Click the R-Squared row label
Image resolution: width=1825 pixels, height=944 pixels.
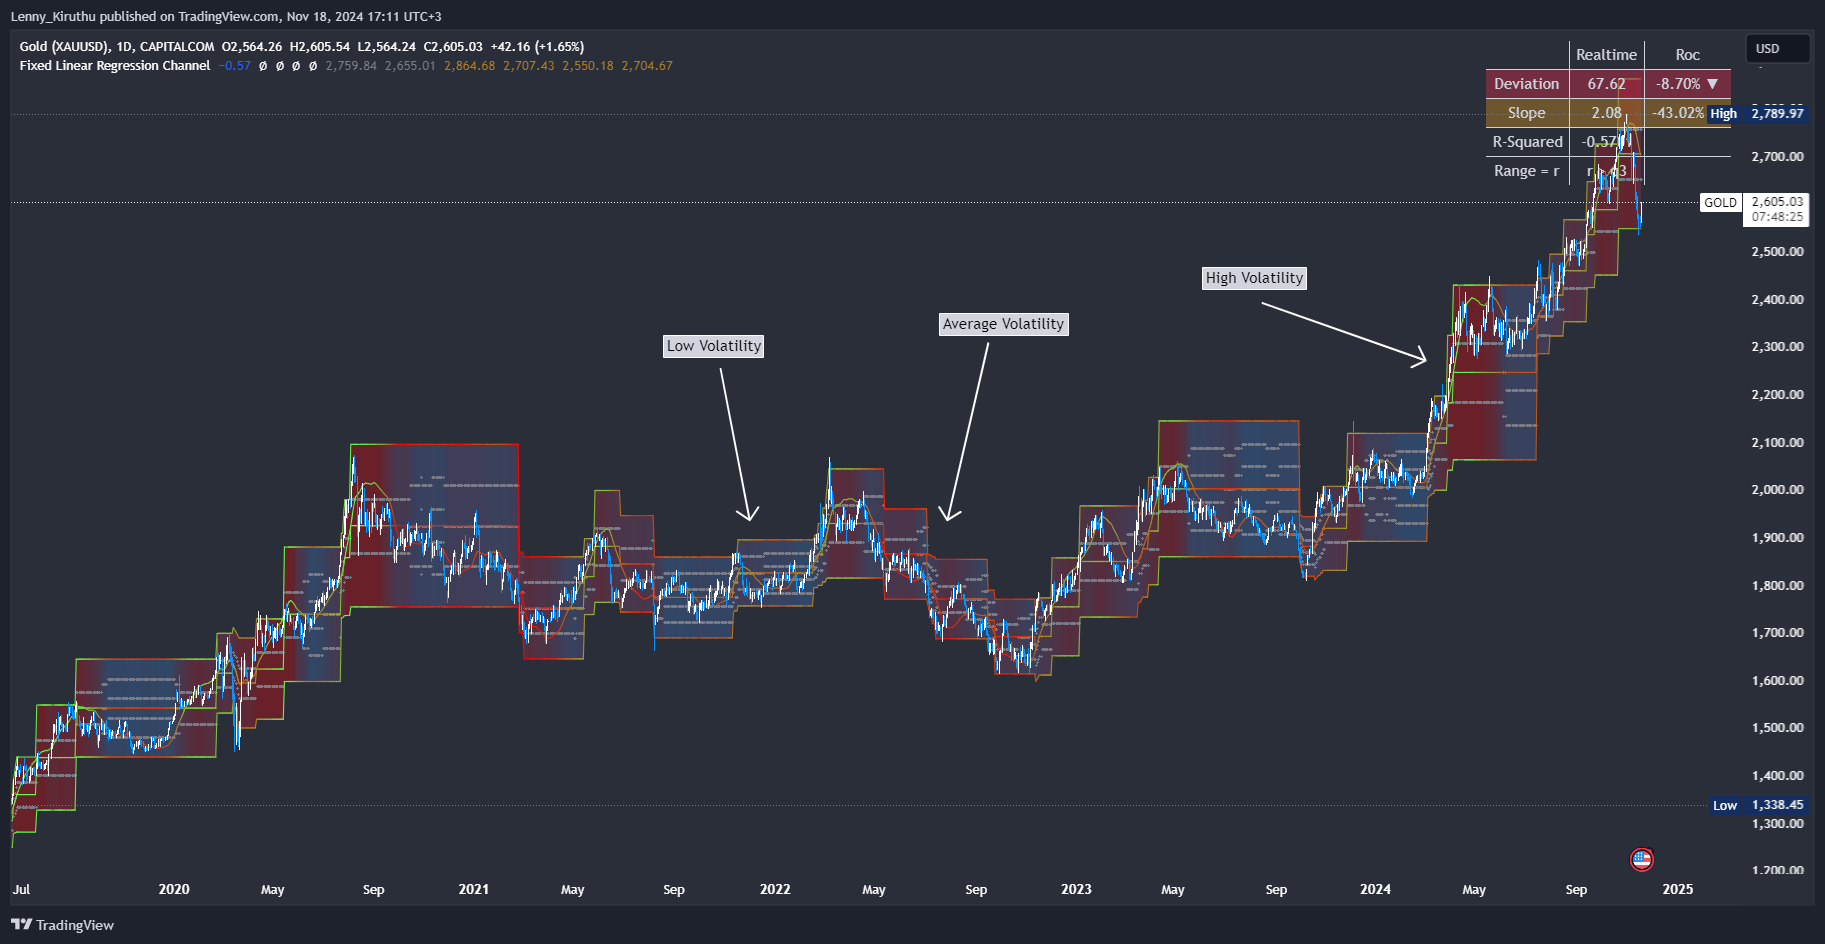[x=1527, y=142]
